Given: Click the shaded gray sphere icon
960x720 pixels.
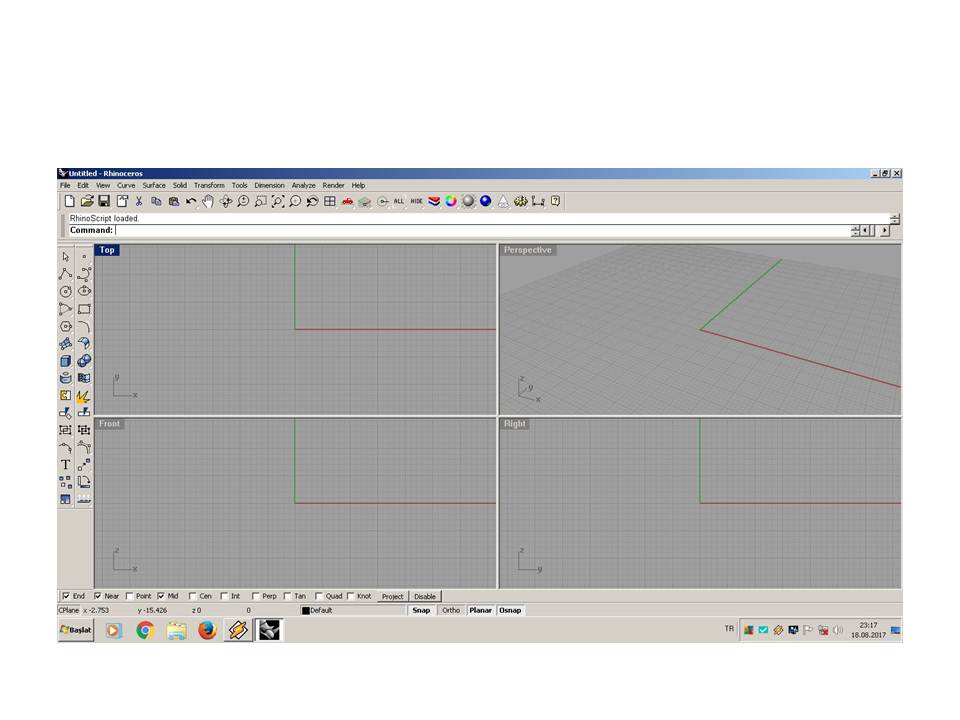Looking at the screenshot, I should (468, 201).
